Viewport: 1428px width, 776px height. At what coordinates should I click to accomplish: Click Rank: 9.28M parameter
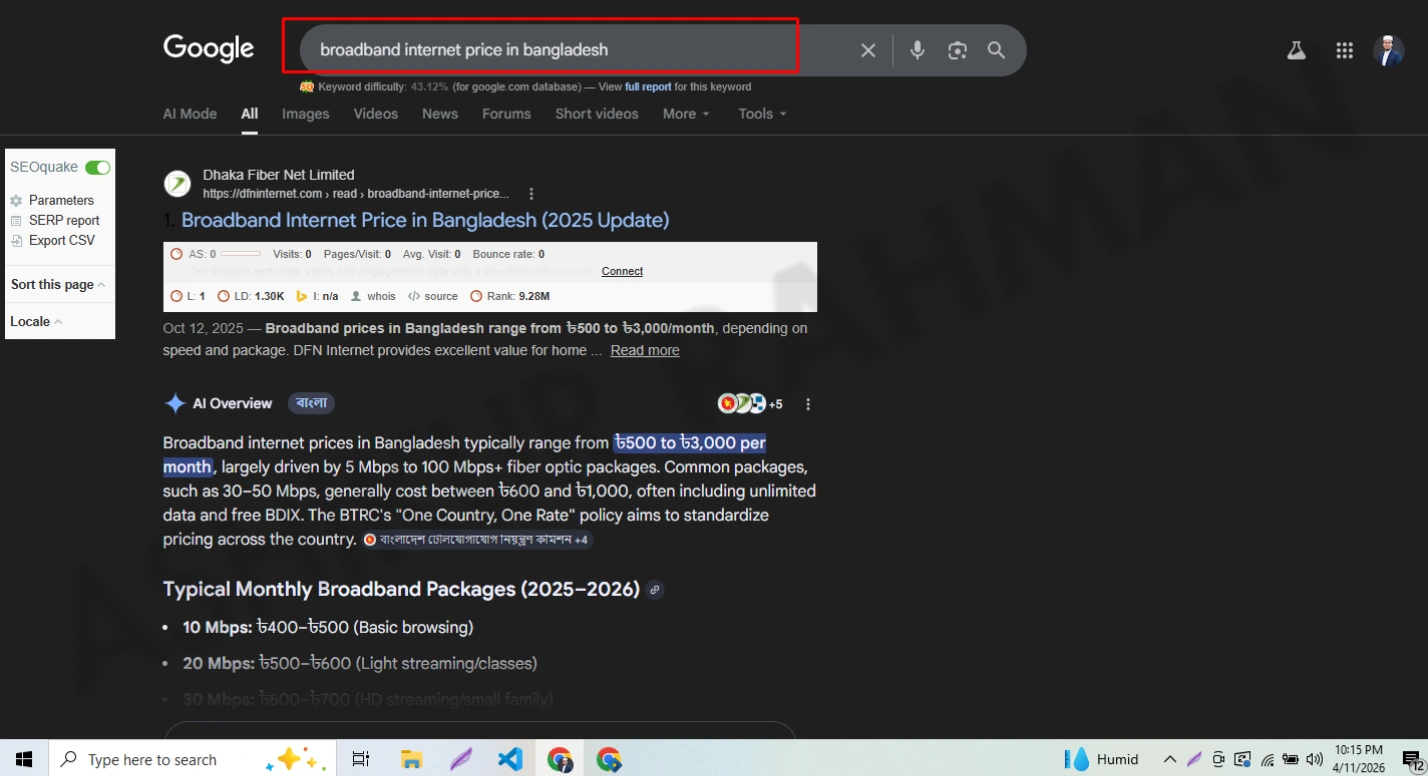510,296
